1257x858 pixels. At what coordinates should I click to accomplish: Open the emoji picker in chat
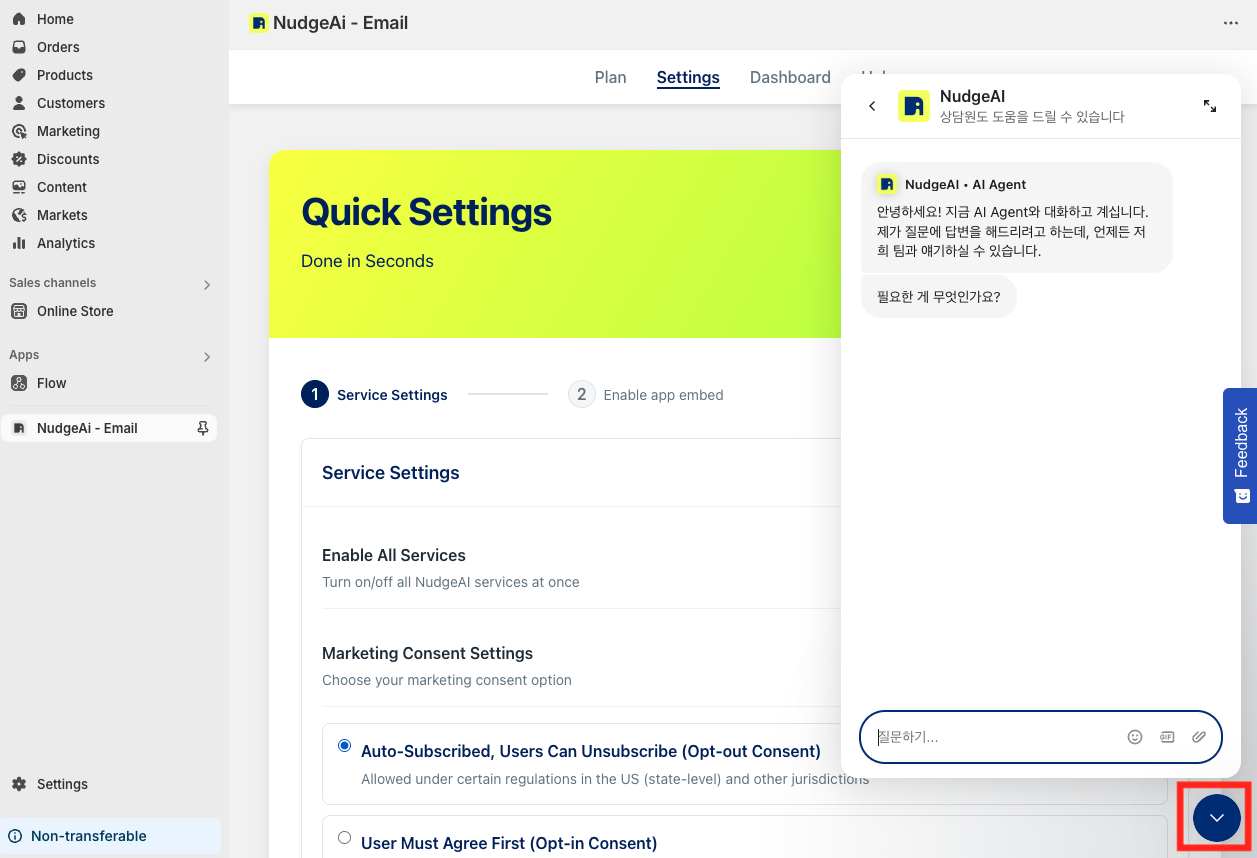click(x=1135, y=737)
